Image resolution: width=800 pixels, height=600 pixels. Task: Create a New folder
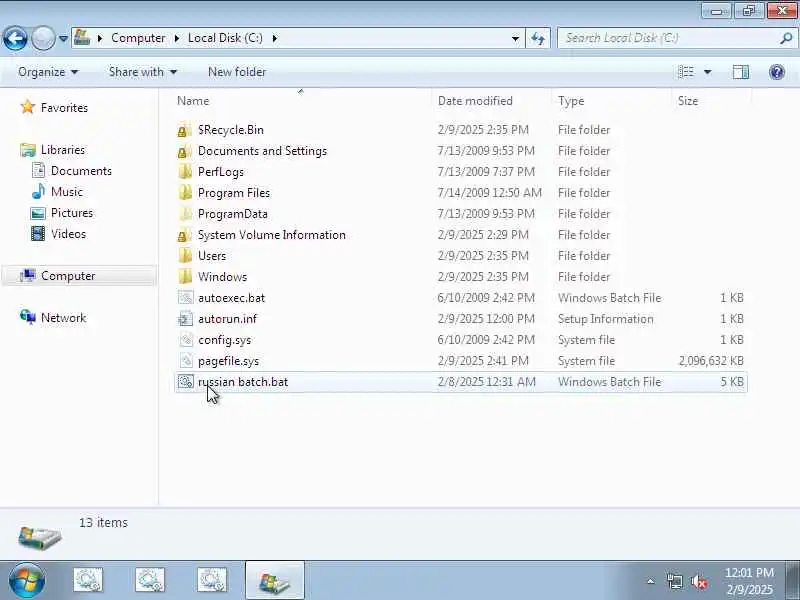237,72
